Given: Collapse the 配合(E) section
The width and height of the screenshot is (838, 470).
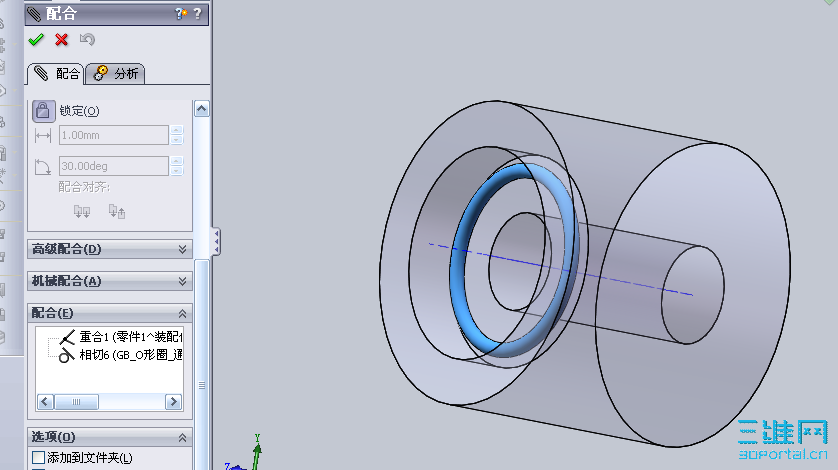Looking at the screenshot, I should pyautogui.click(x=110, y=313).
